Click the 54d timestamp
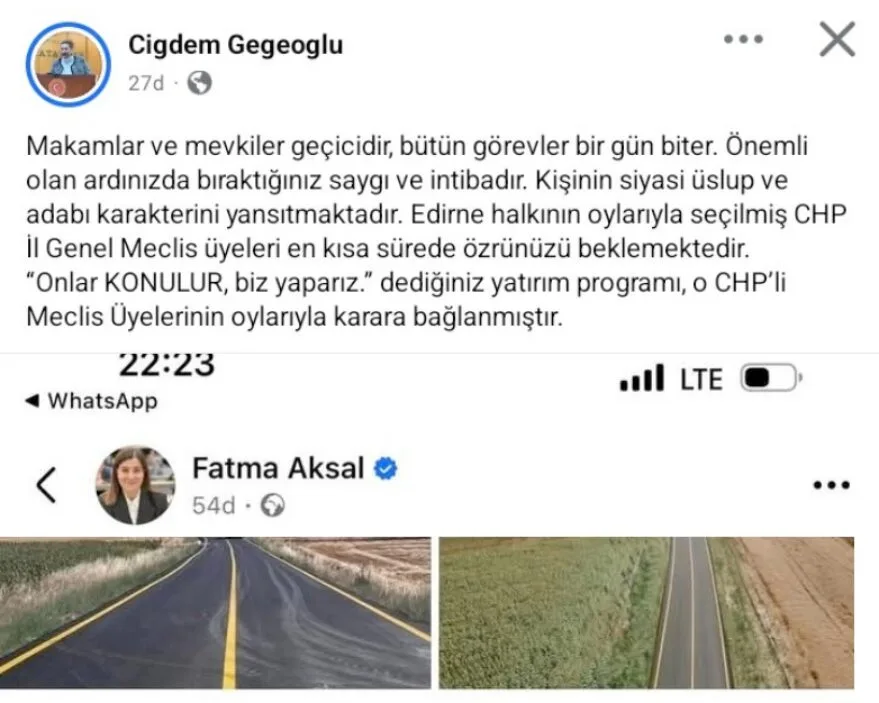 tap(214, 506)
